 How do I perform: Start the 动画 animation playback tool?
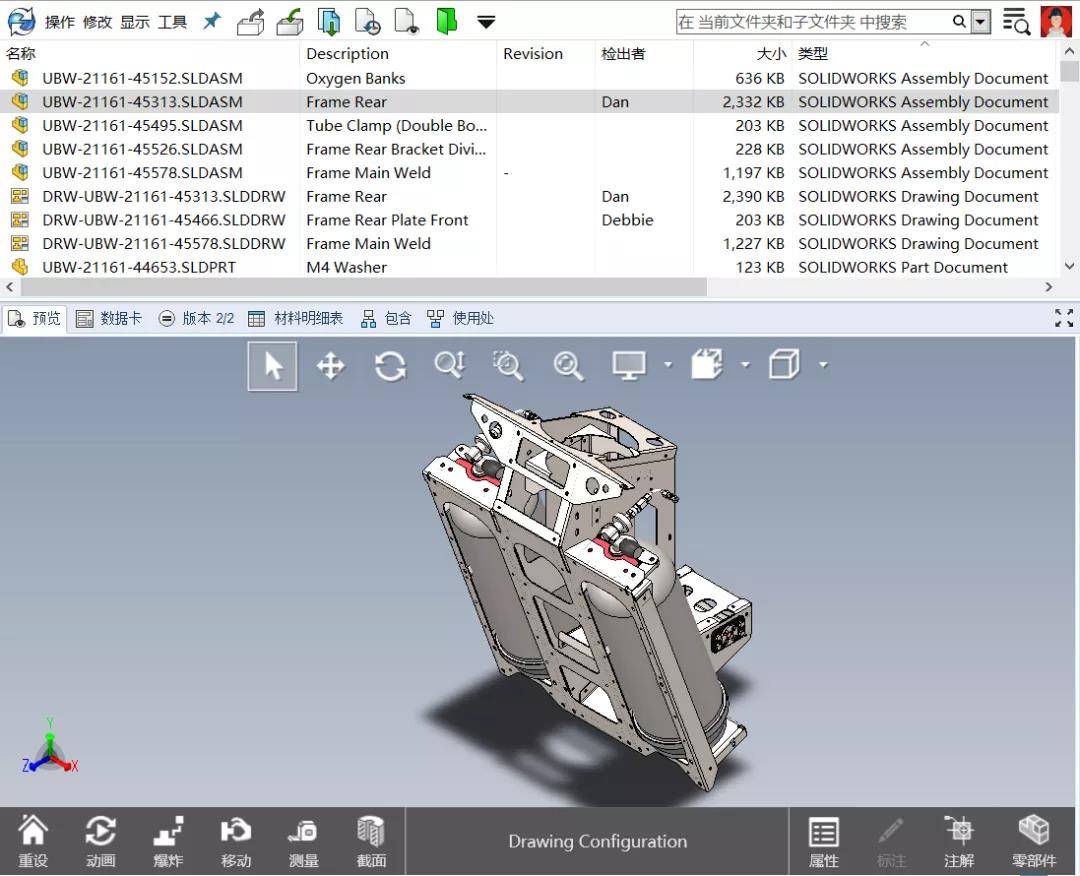[100, 840]
